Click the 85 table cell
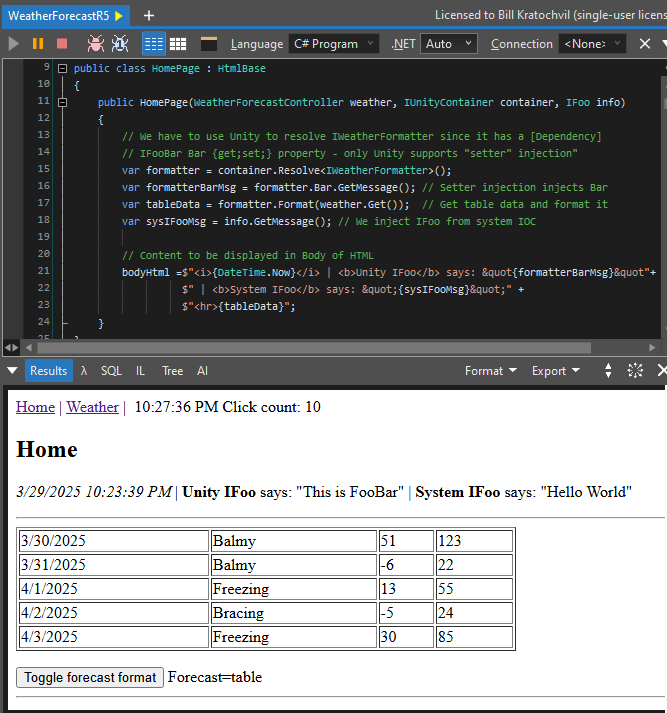 point(474,637)
